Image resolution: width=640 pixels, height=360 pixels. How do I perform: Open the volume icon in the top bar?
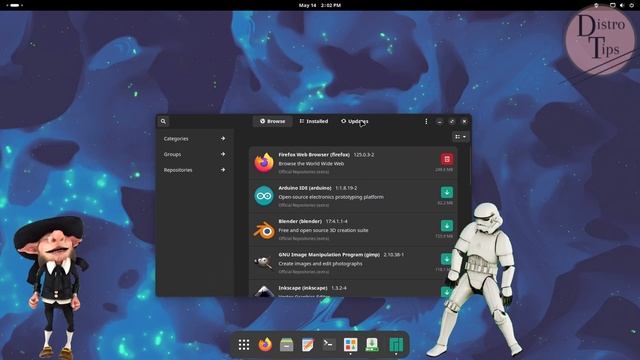tap(622, 5)
